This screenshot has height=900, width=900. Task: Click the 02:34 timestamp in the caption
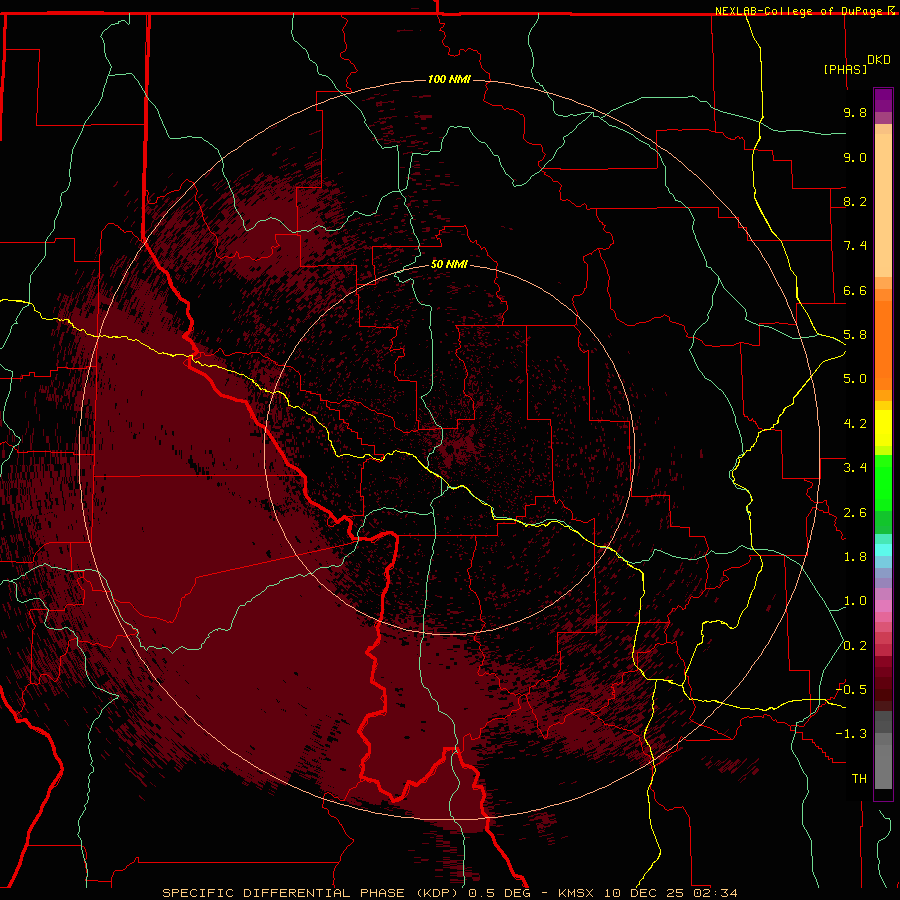coord(715,893)
